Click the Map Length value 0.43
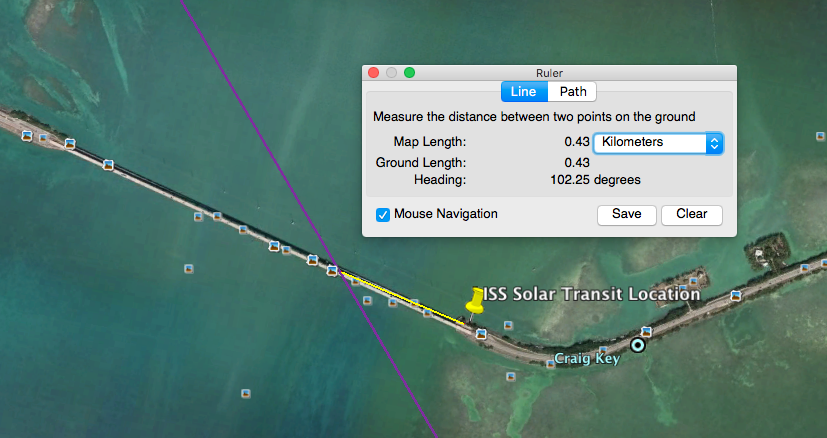 (577, 142)
